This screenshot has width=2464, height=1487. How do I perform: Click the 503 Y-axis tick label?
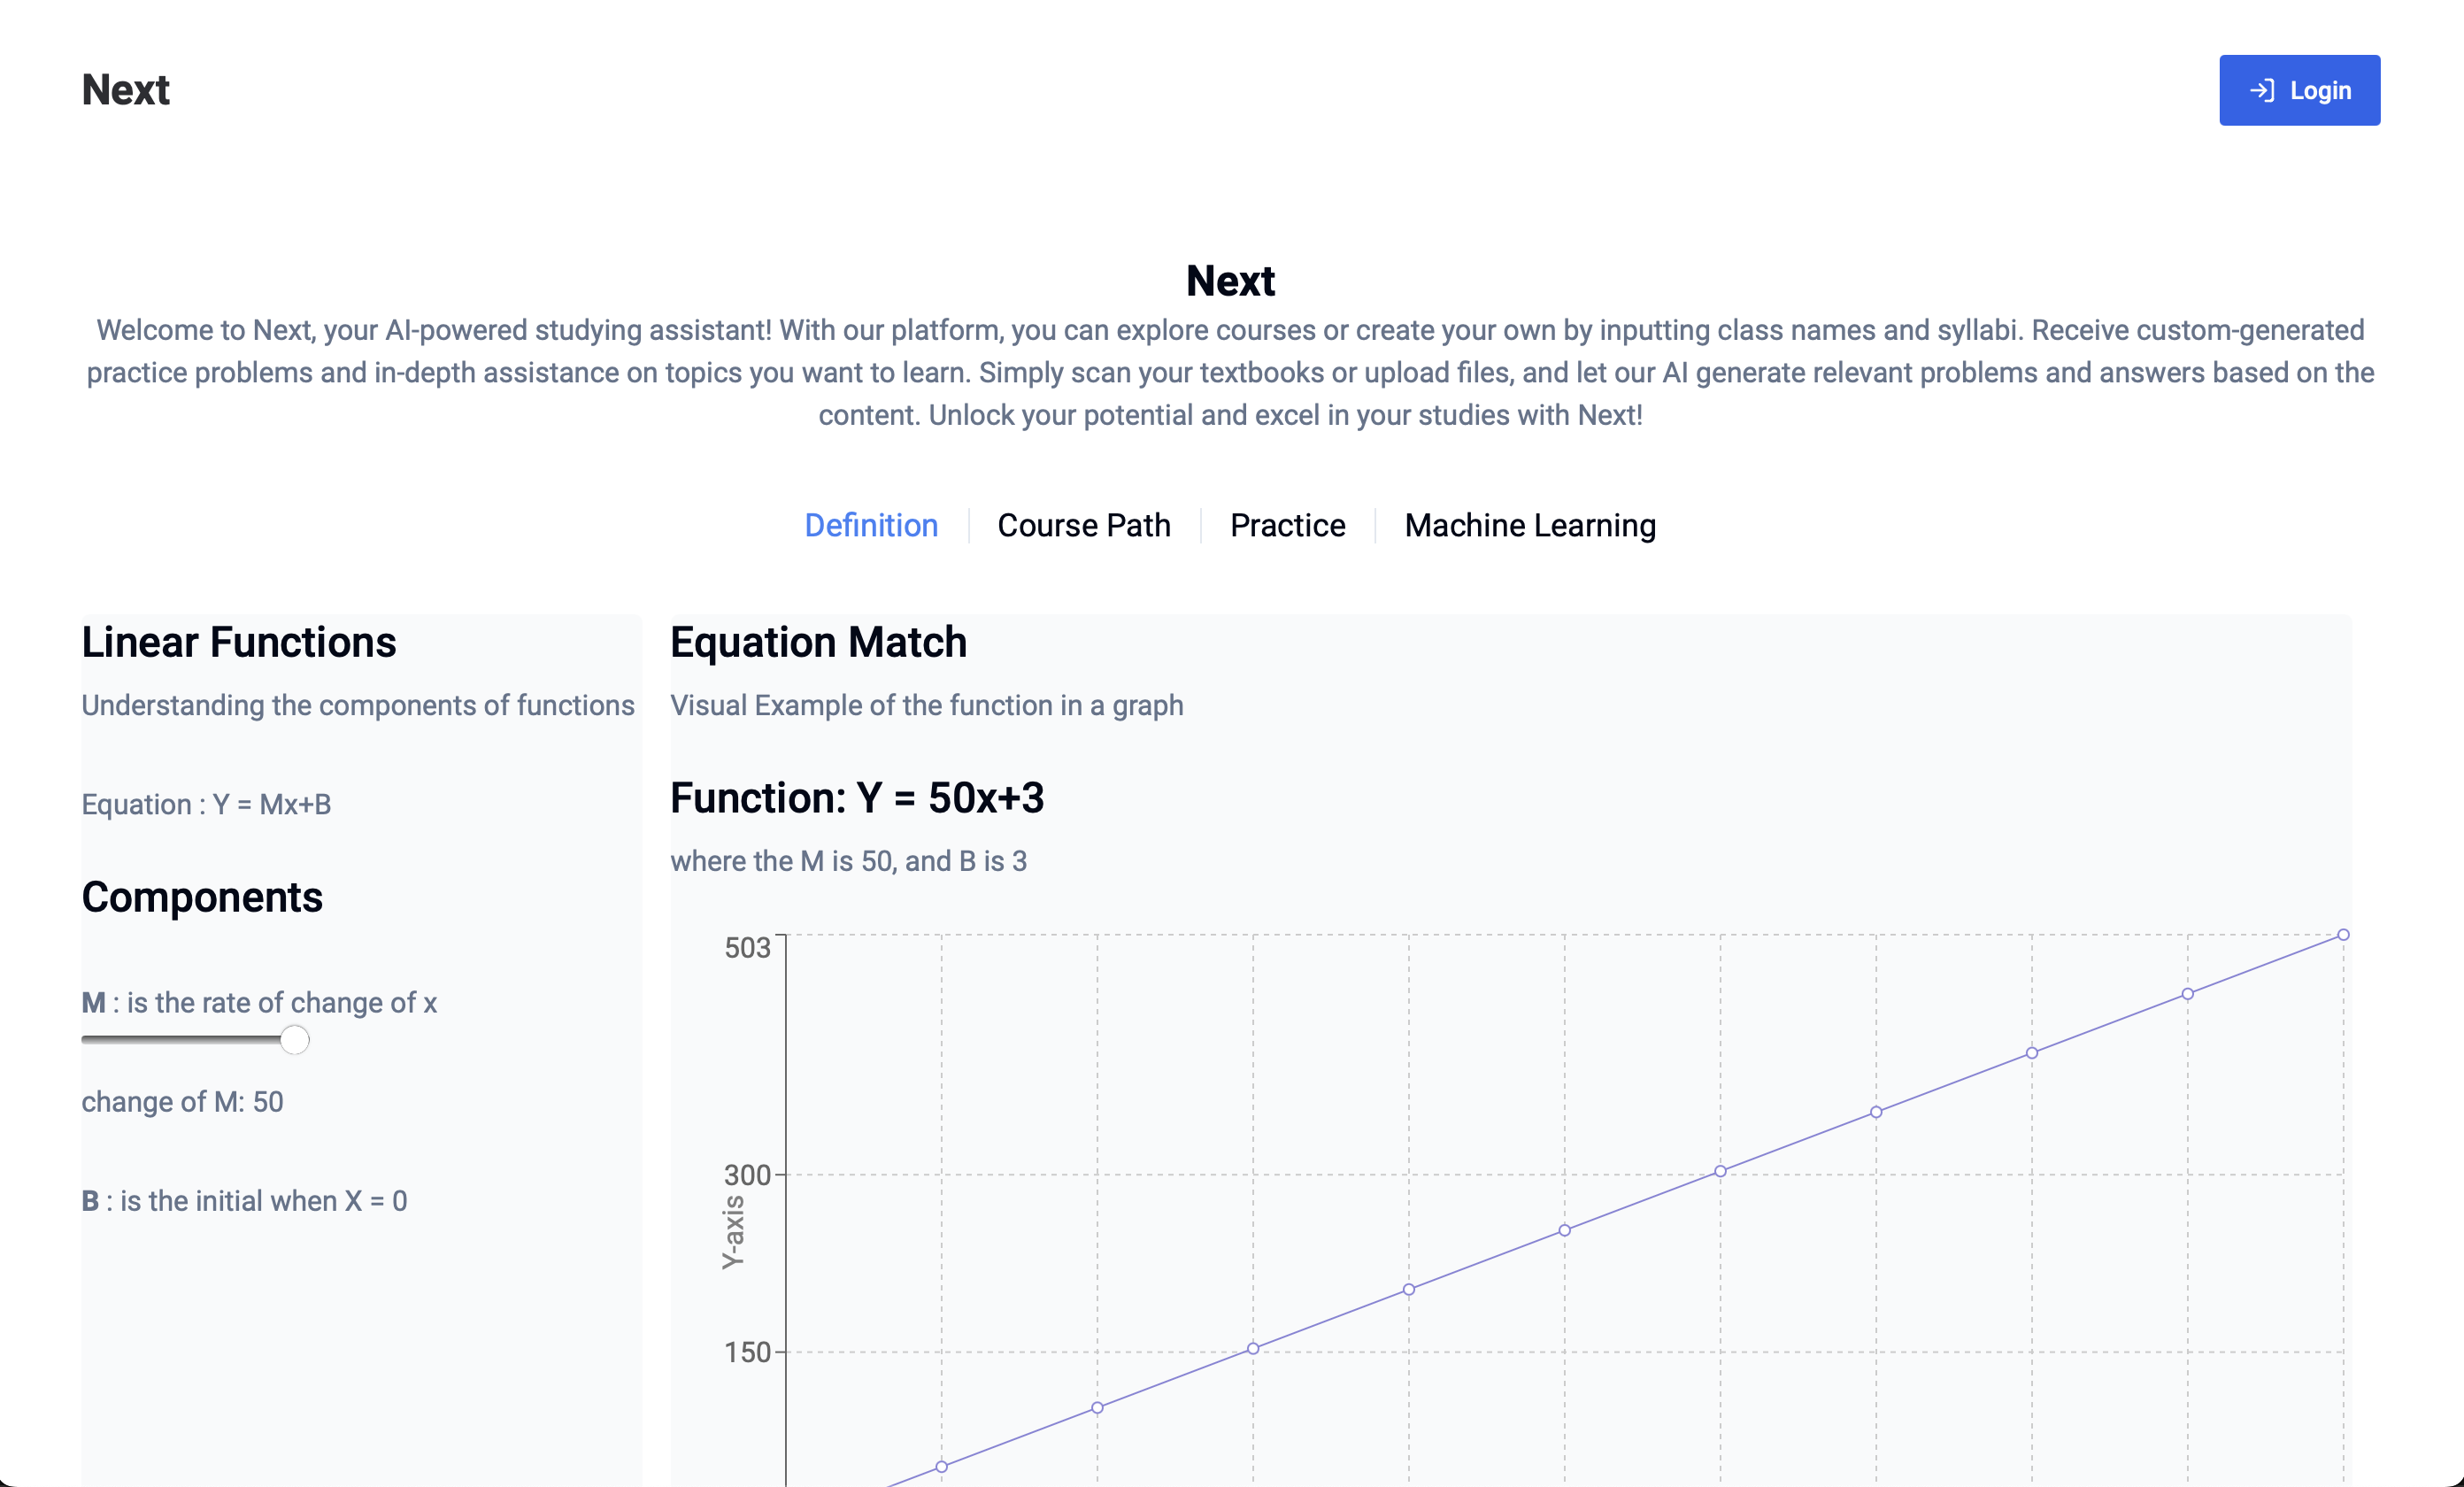coord(747,948)
